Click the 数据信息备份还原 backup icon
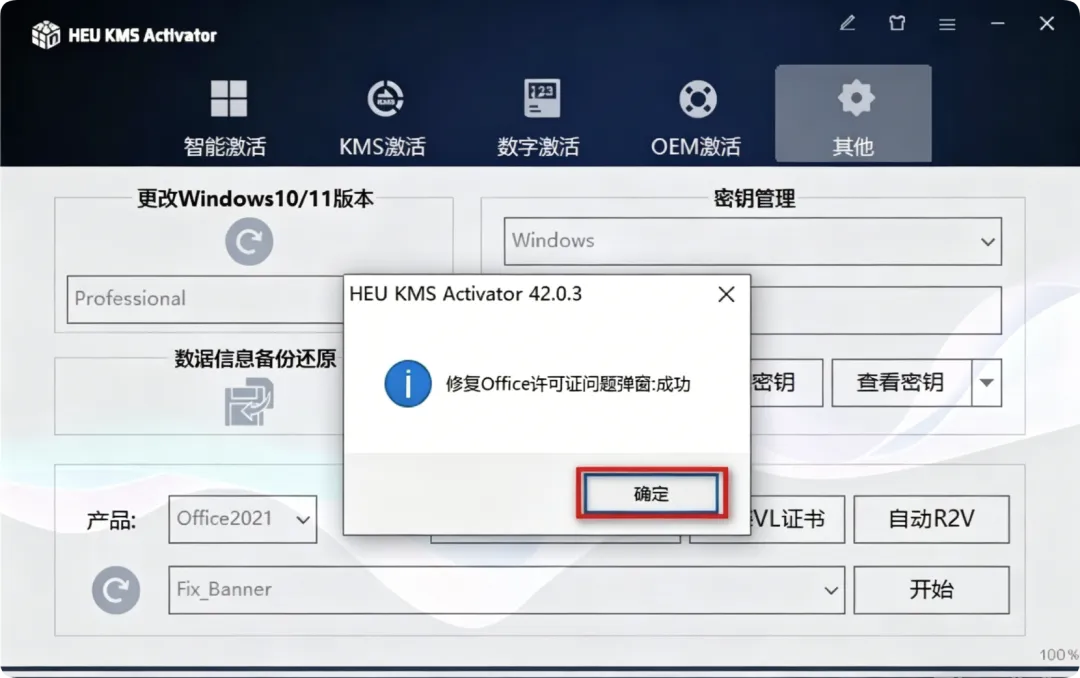This screenshot has height=678, width=1080. point(249,402)
